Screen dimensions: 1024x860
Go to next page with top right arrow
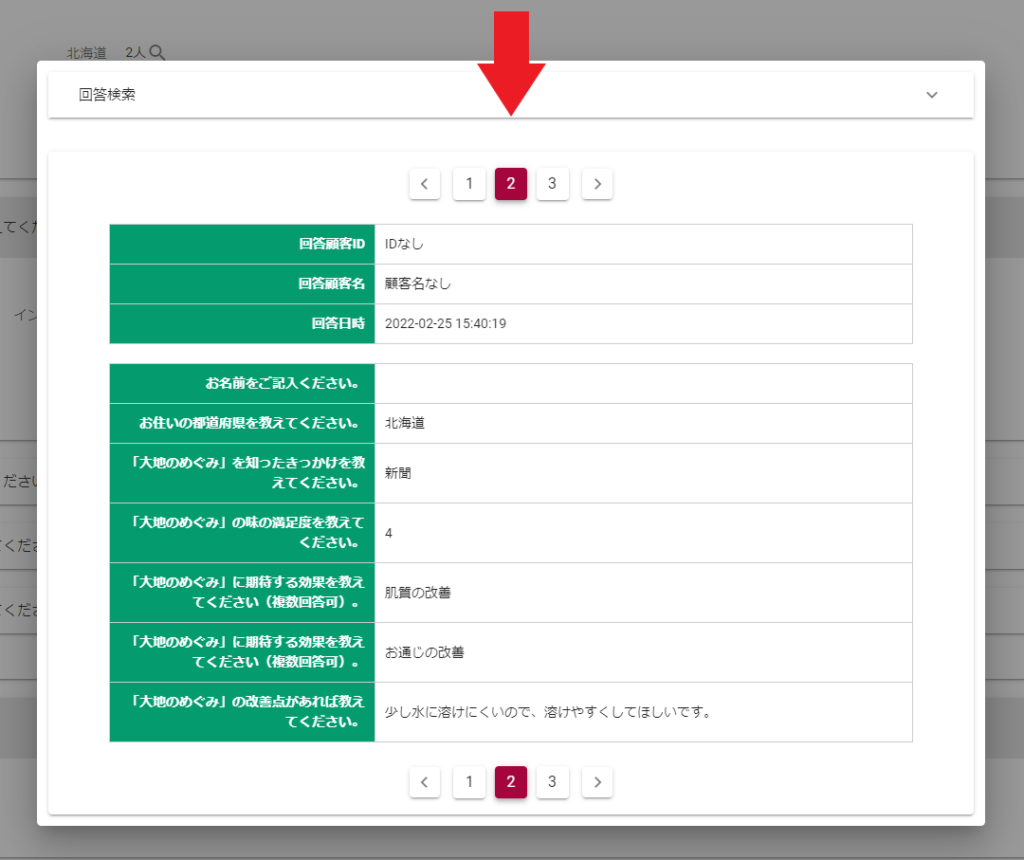(x=597, y=184)
